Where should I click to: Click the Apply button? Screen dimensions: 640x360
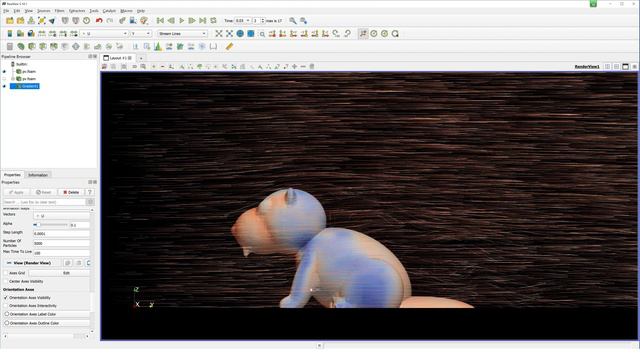16,192
